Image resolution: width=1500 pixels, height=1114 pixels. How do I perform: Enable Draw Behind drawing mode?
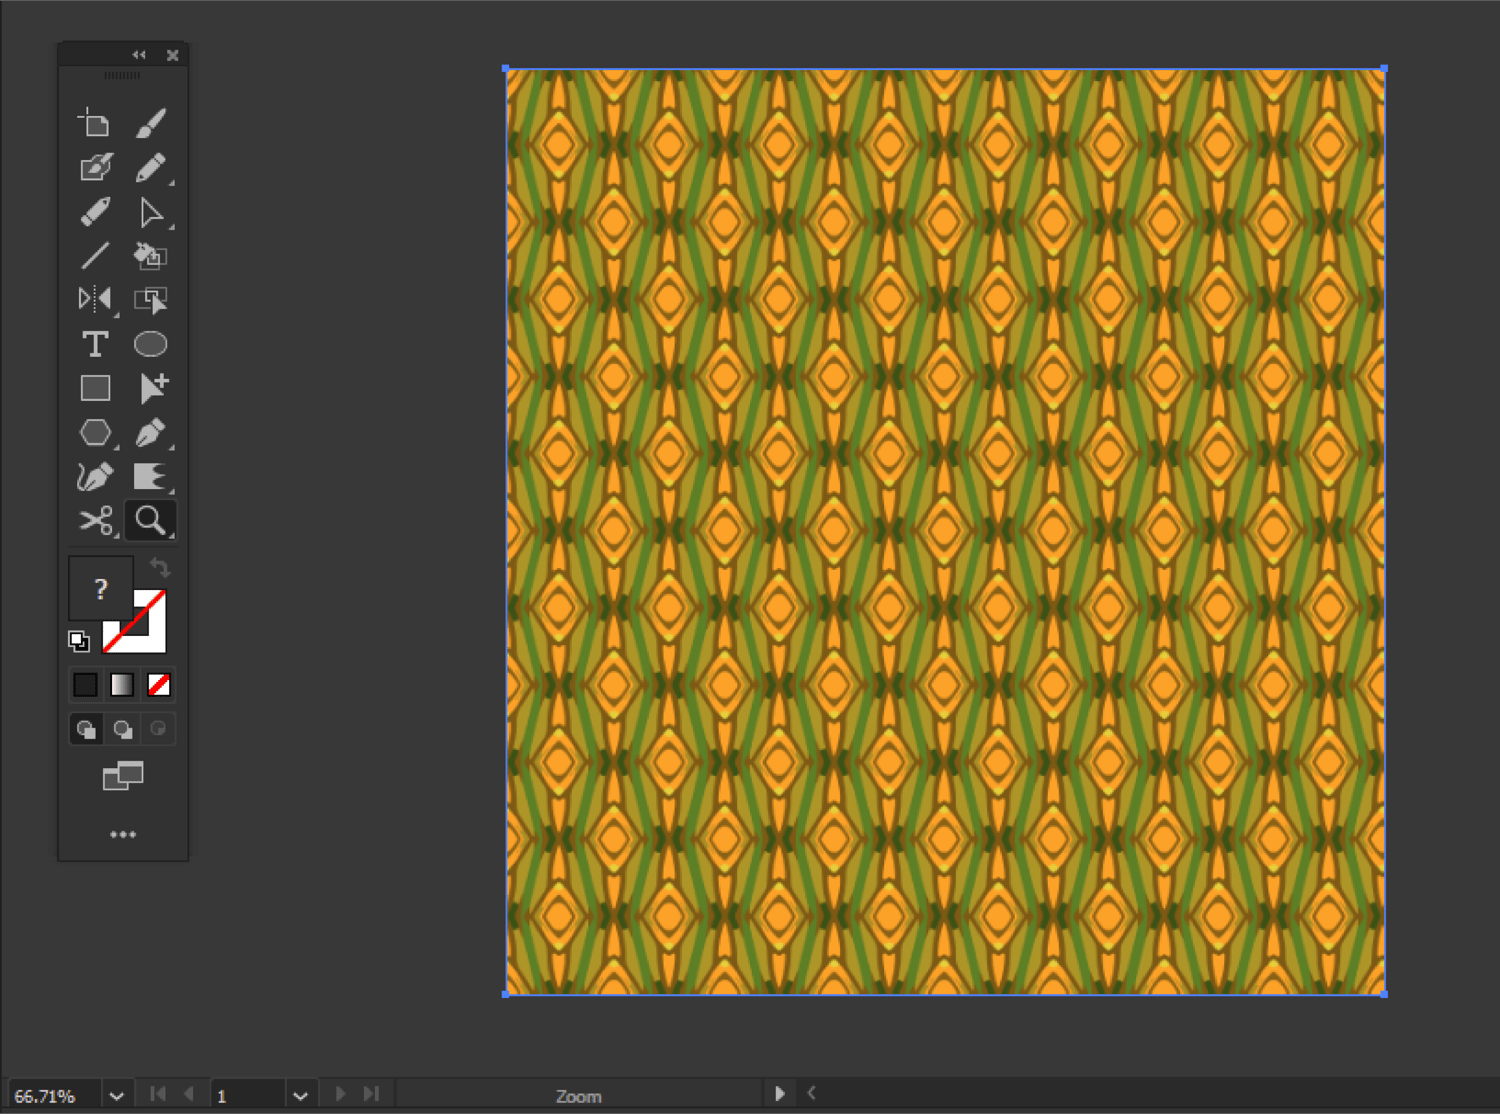coord(122,729)
